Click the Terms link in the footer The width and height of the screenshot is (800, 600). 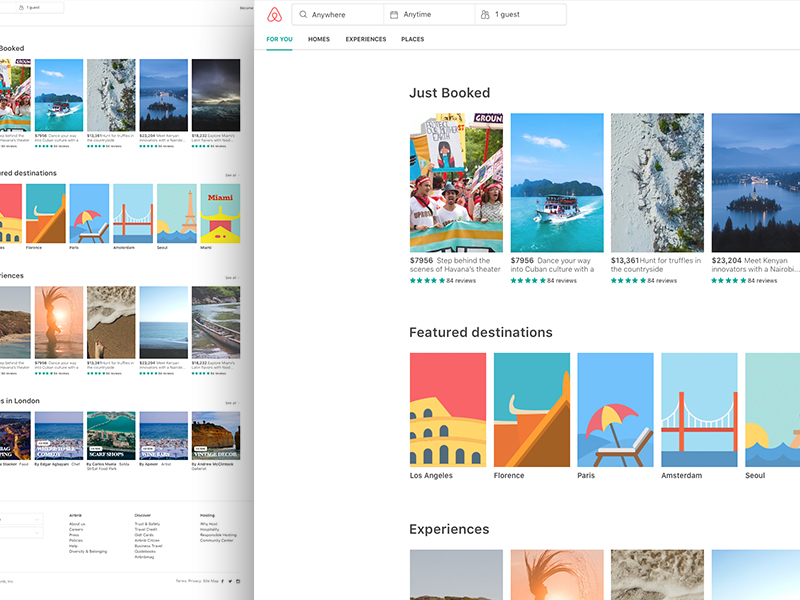coord(181,581)
